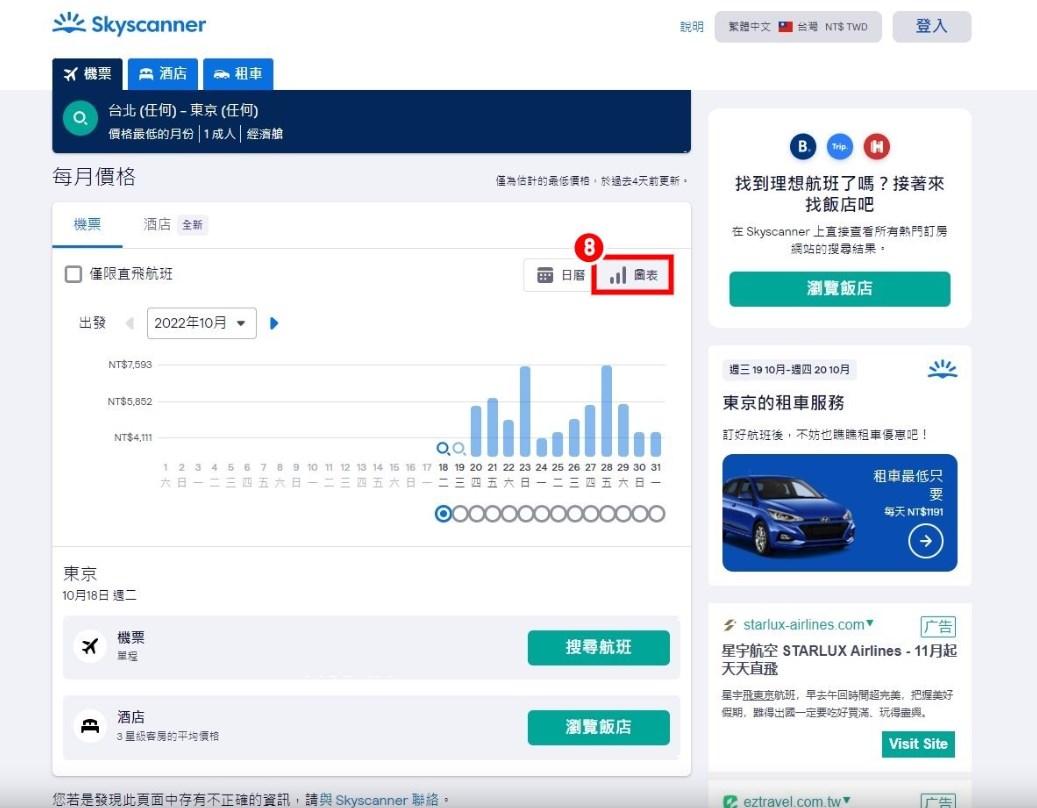Click the magnifier icon above day 18
1037x808 pixels.
tap(443, 449)
